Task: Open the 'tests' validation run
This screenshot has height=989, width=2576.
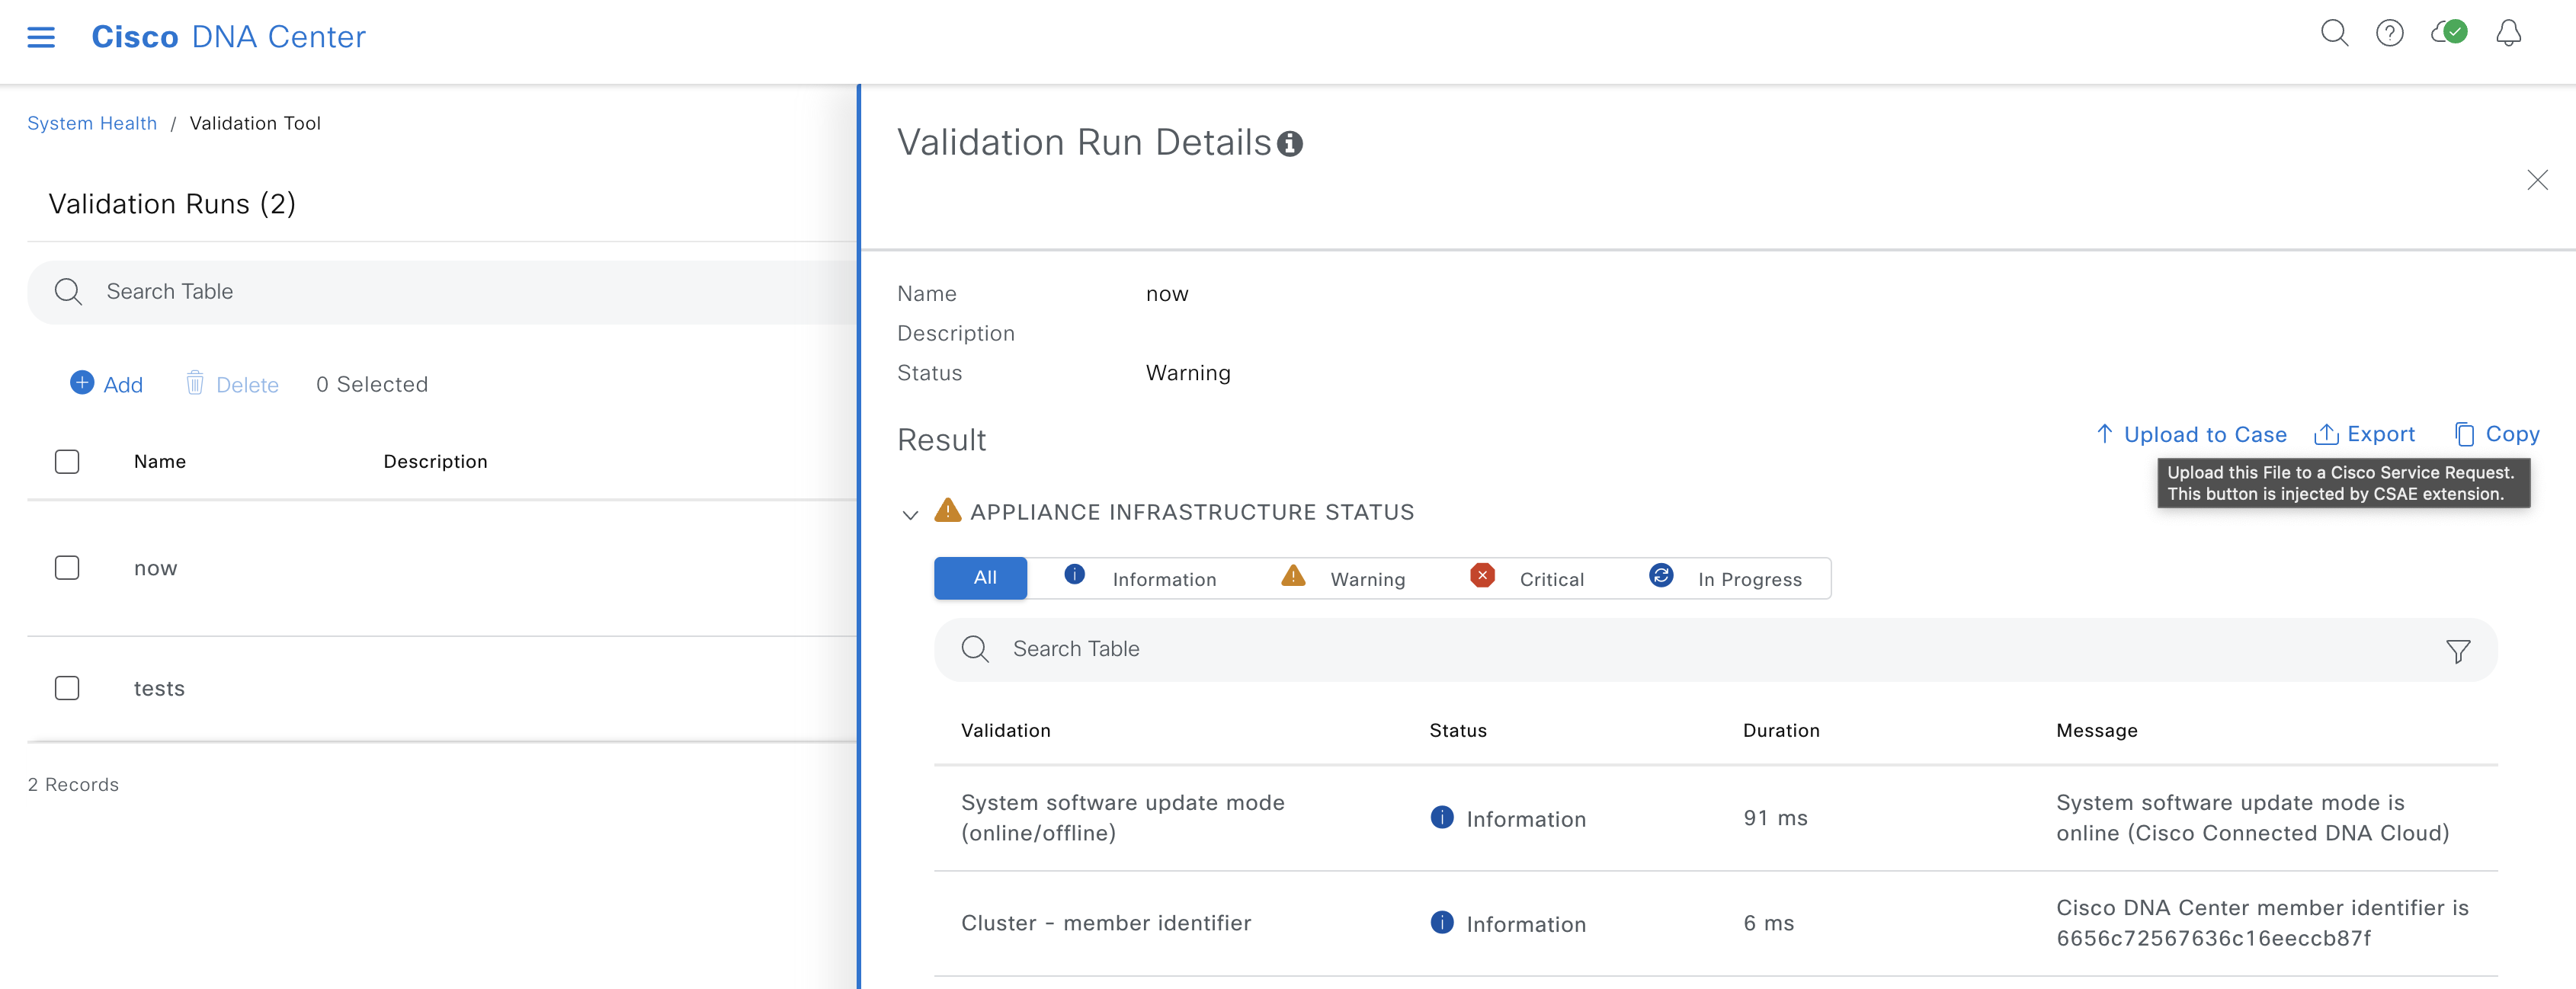Action: (x=159, y=688)
